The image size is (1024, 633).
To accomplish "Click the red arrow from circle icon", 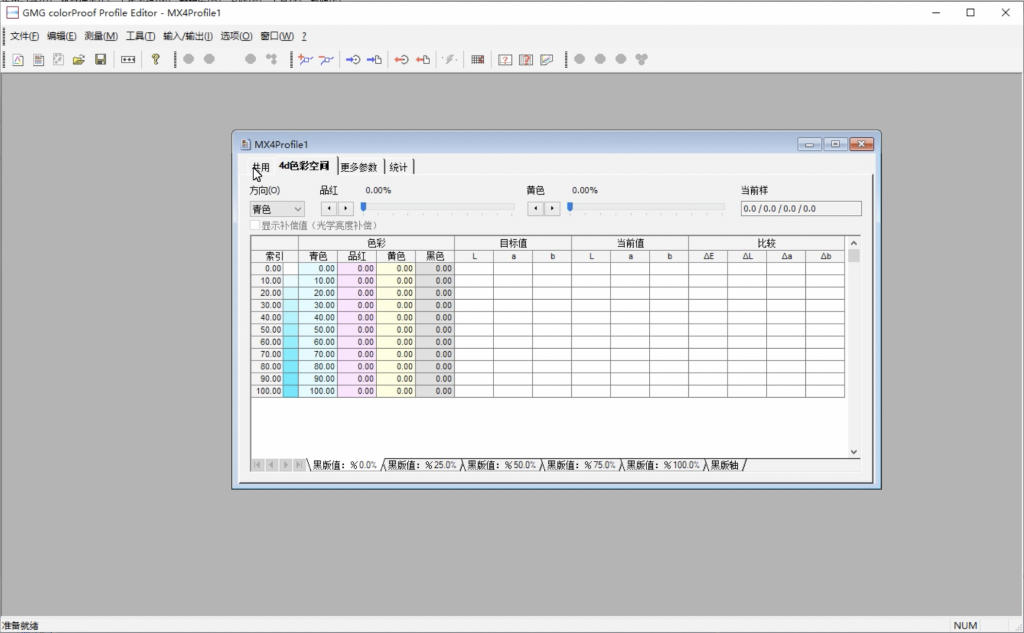I will (402, 59).
